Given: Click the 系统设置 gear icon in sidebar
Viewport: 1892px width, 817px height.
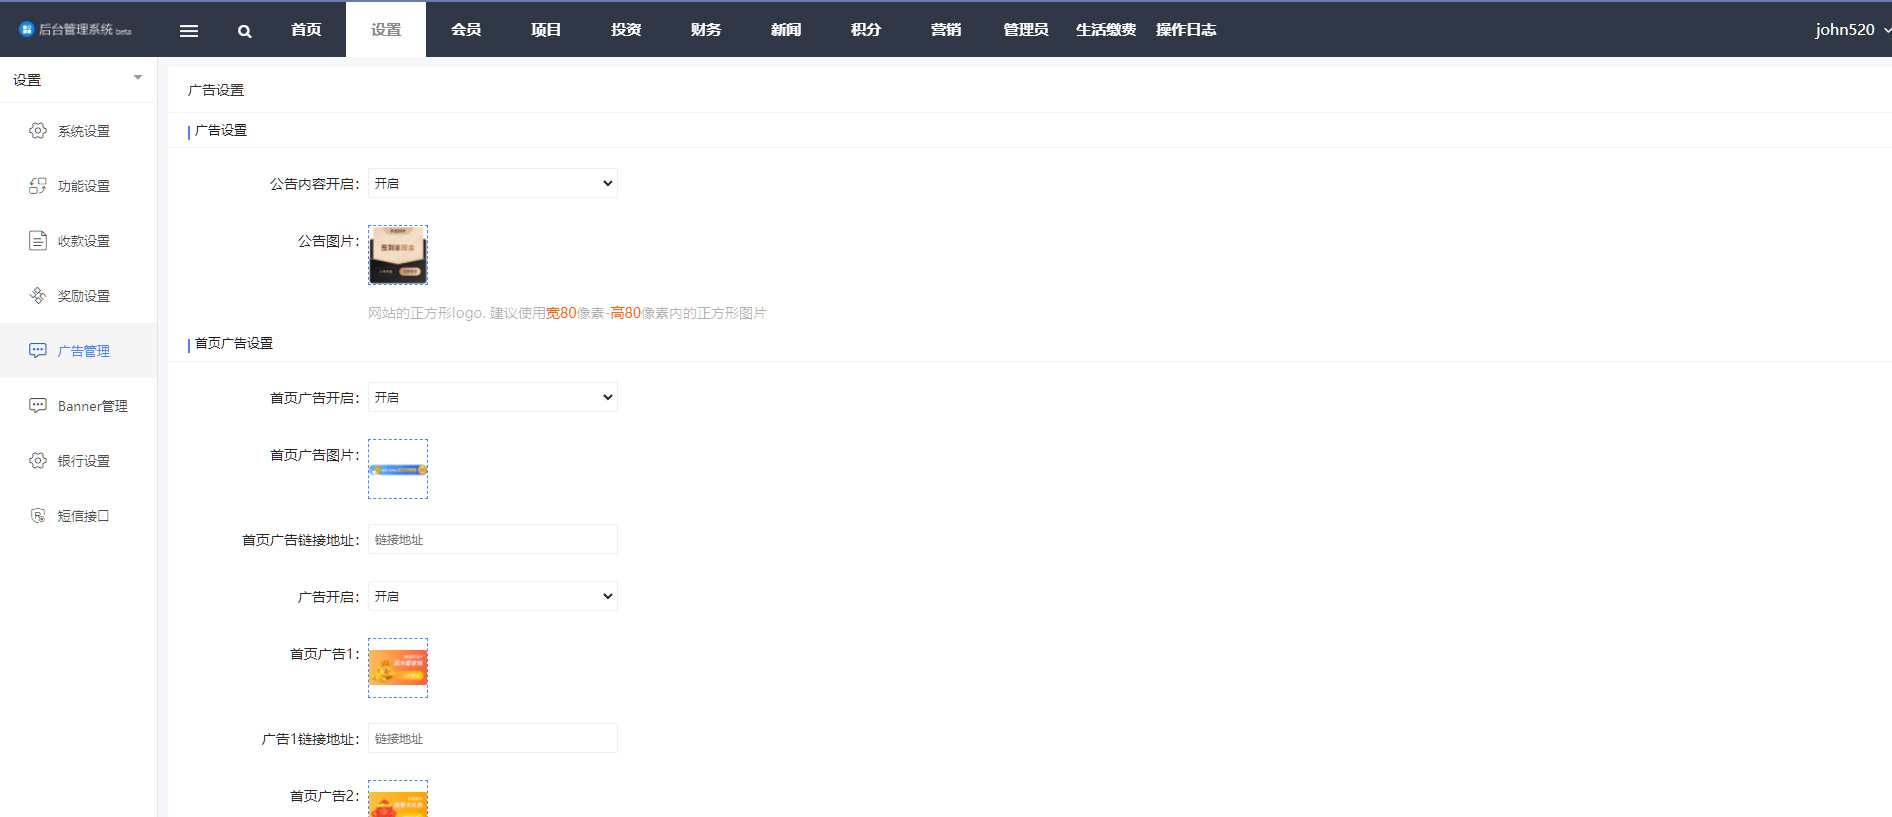Looking at the screenshot, I should point(38,131).
